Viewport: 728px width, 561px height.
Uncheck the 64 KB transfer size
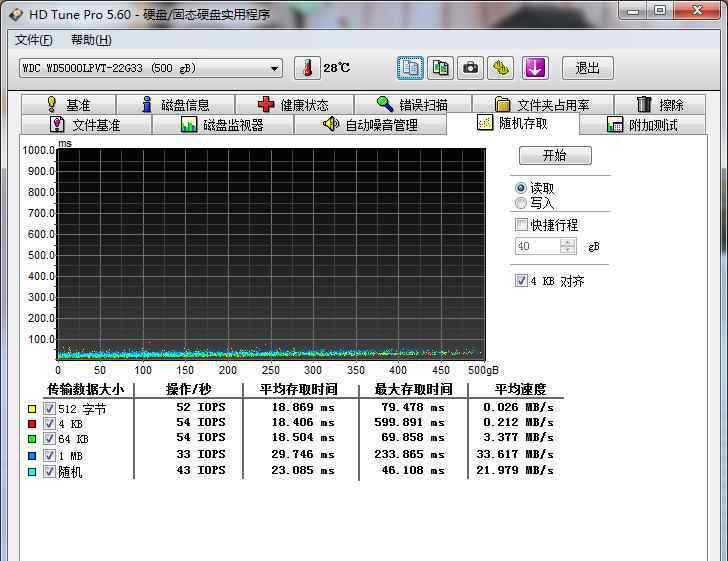tap(49, 439)
